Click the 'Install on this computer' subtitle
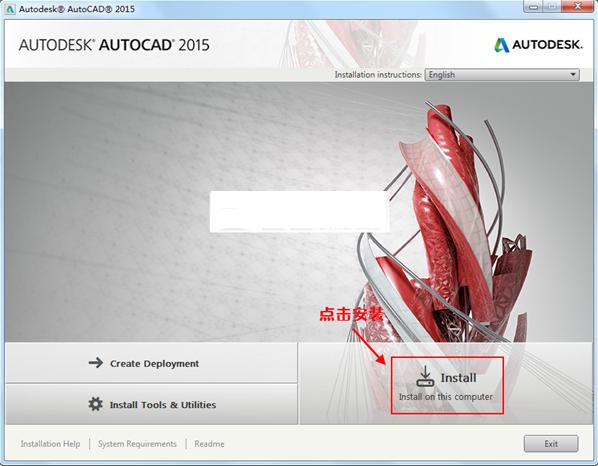Screen dimensions: 598x466 point(446,397)
